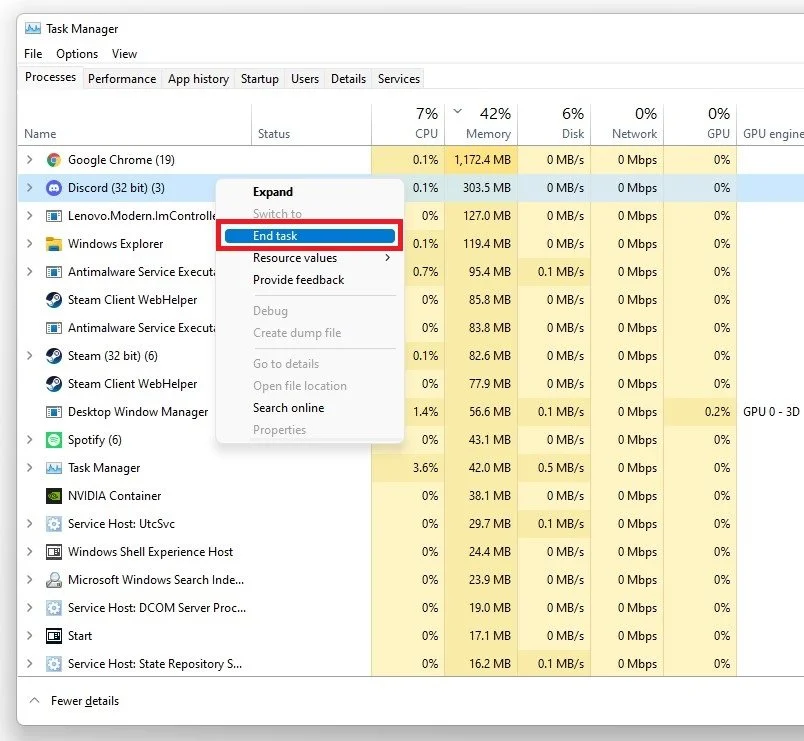
Task: Switch to the Performance tab
Action: pos(122,79)
